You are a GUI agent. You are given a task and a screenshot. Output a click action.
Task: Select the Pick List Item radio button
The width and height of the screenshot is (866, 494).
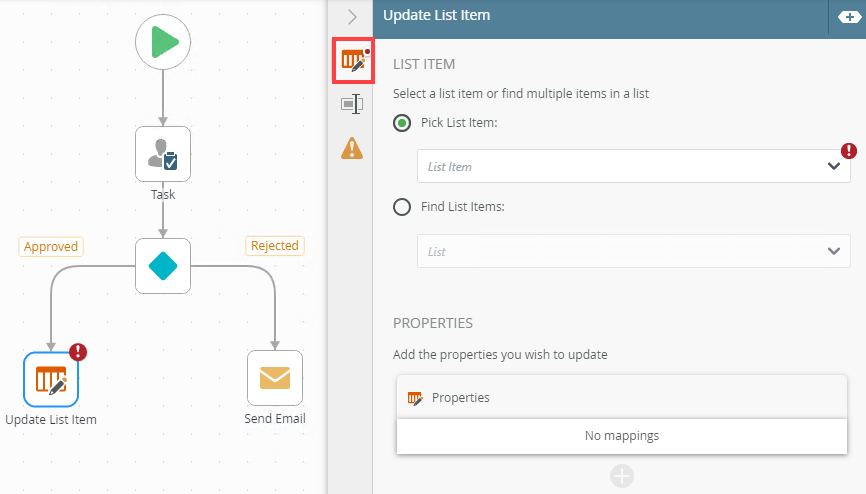(x=402, y=123)
